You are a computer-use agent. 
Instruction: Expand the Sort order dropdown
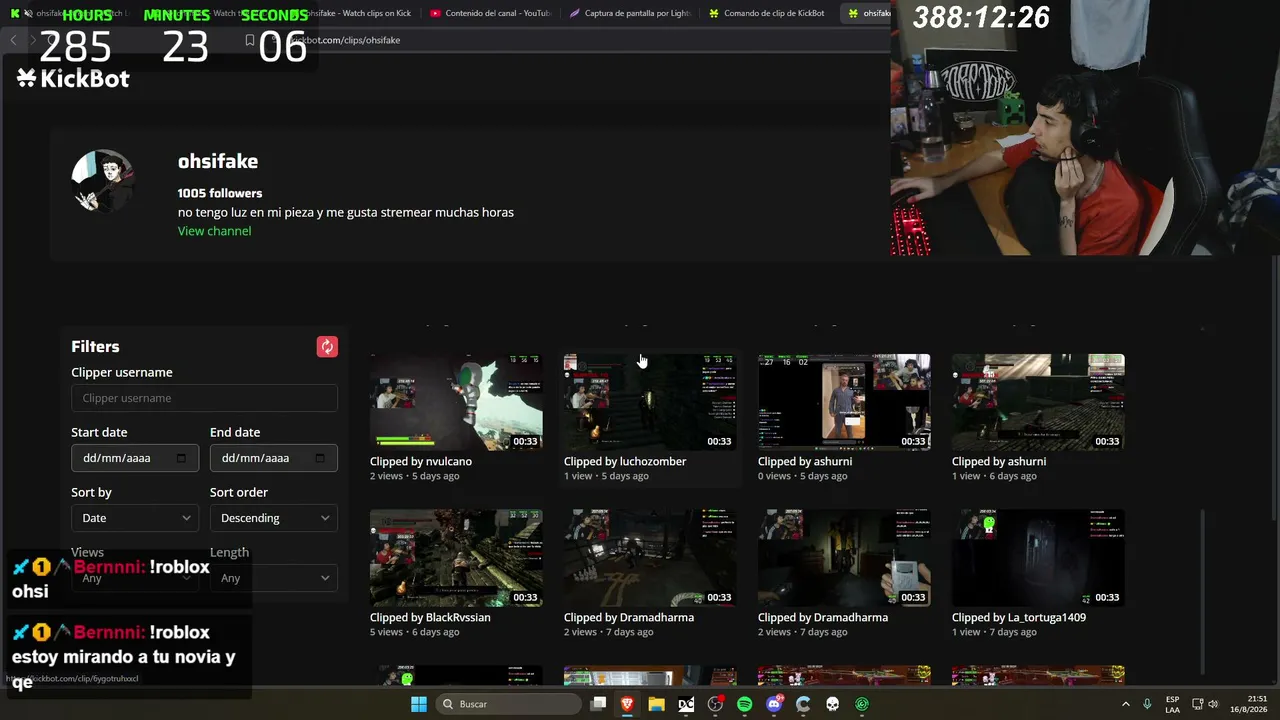[273, 518]
